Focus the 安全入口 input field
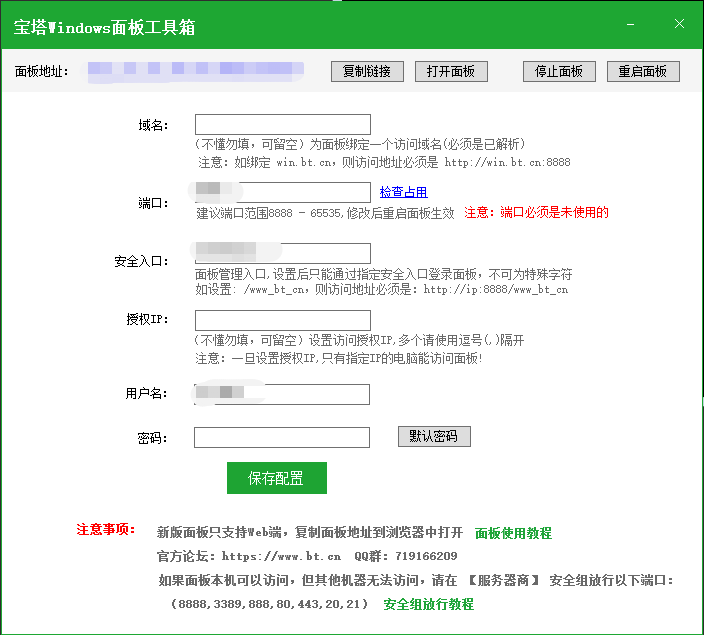This screenshot has width=704, height=635. (x=283, y=253)
